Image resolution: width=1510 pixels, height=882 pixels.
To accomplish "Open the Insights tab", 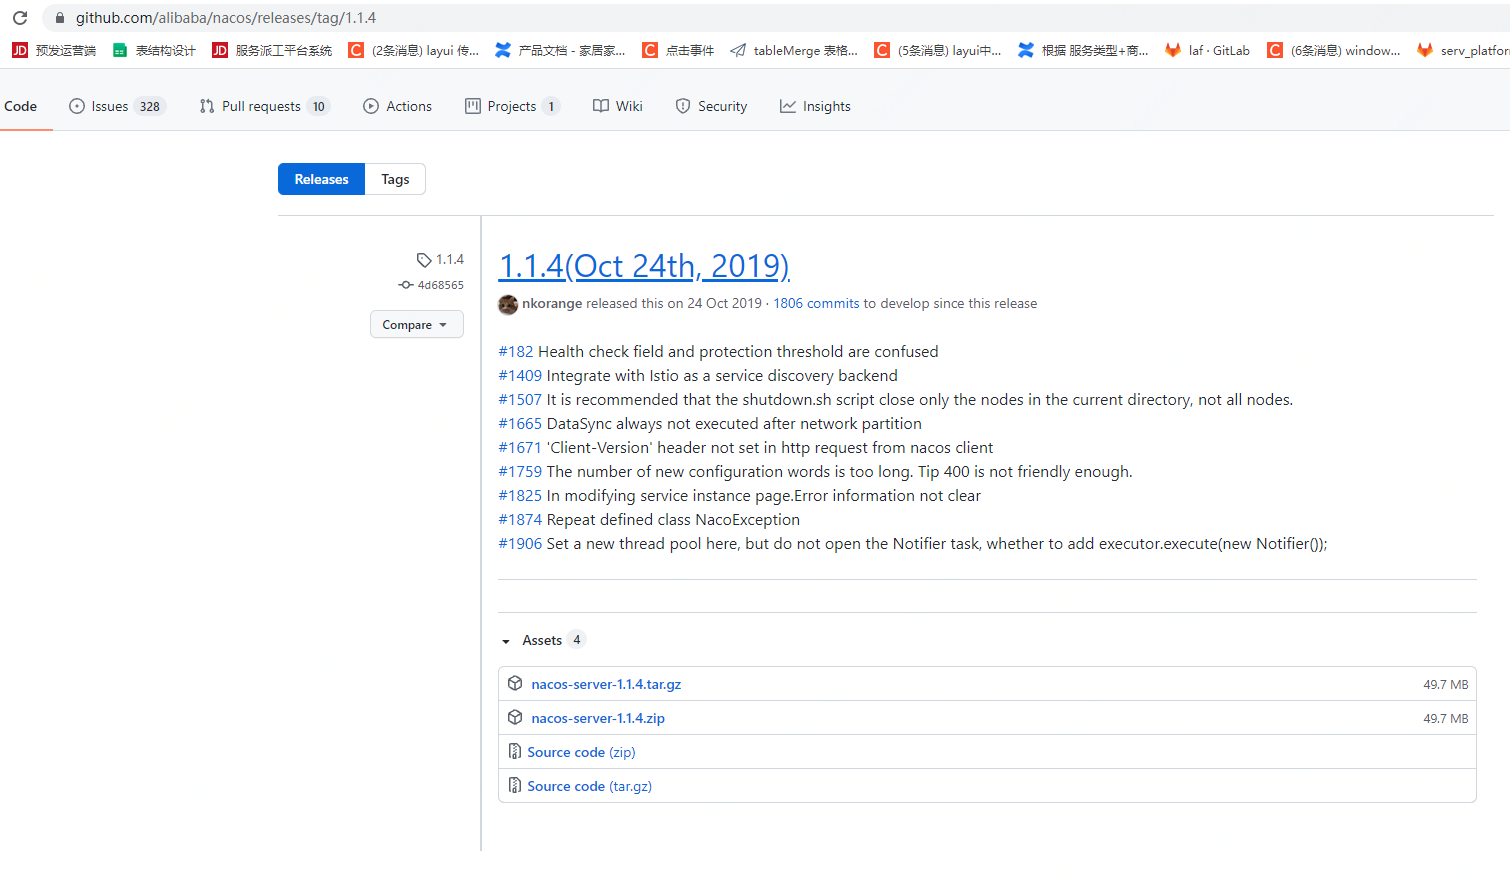I will coord(815,106).
